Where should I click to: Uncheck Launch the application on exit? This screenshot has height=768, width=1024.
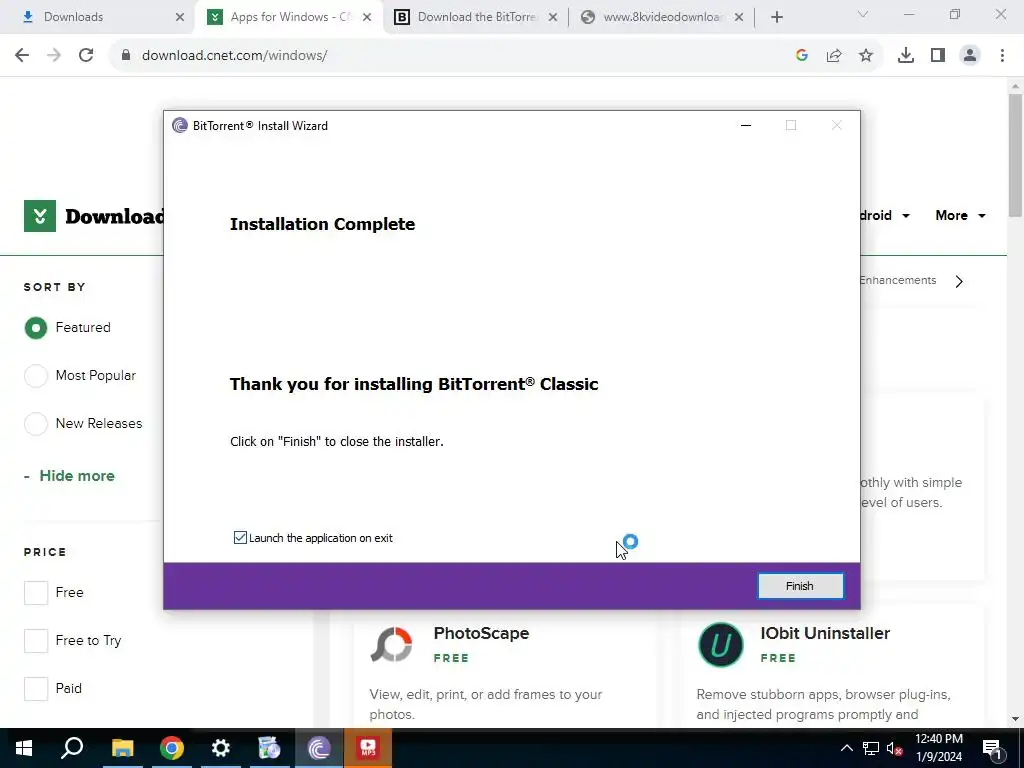click(240, 537)
